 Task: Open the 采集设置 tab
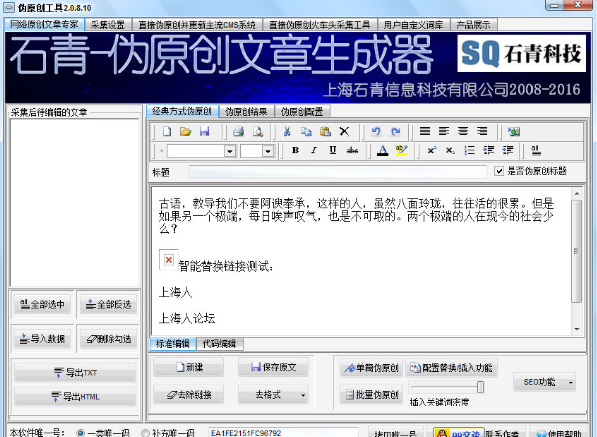click(x=108, y=25)
